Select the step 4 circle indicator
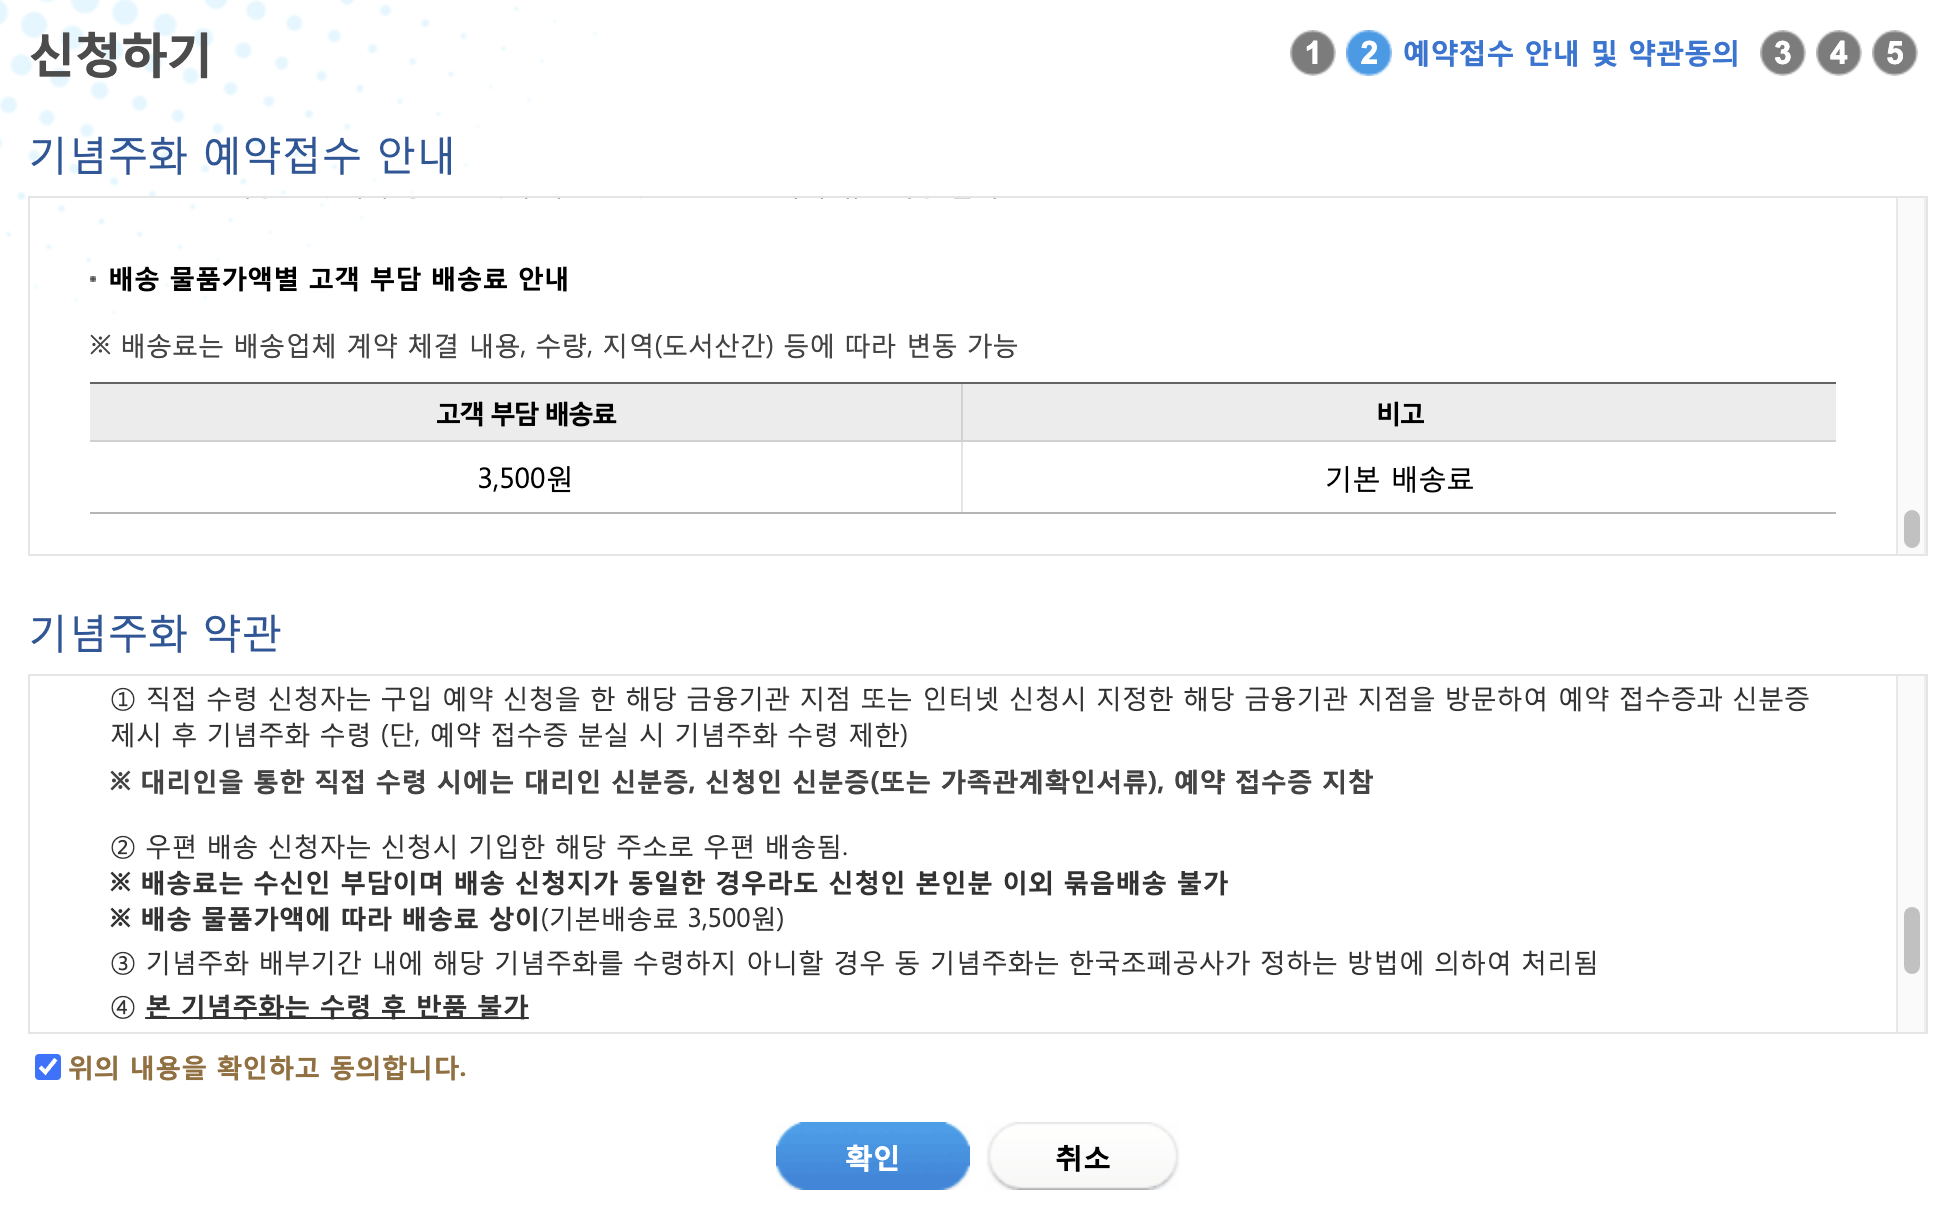The width and height of the screenshot is (1944, 1232). [1838, 53]
